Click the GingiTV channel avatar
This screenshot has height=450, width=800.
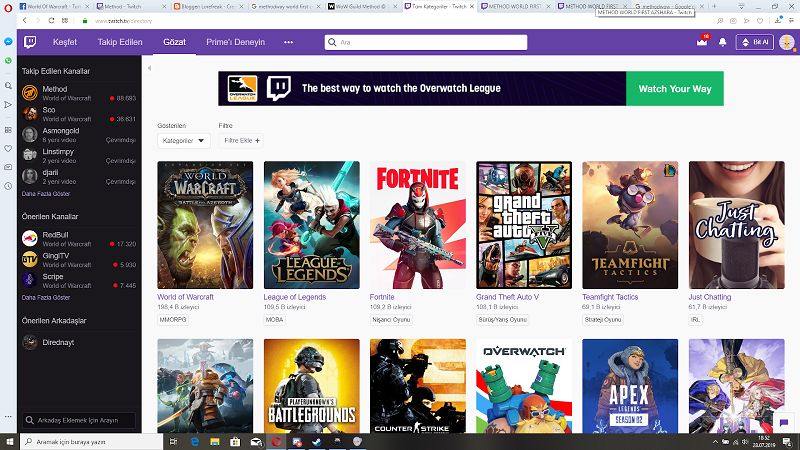30,260
